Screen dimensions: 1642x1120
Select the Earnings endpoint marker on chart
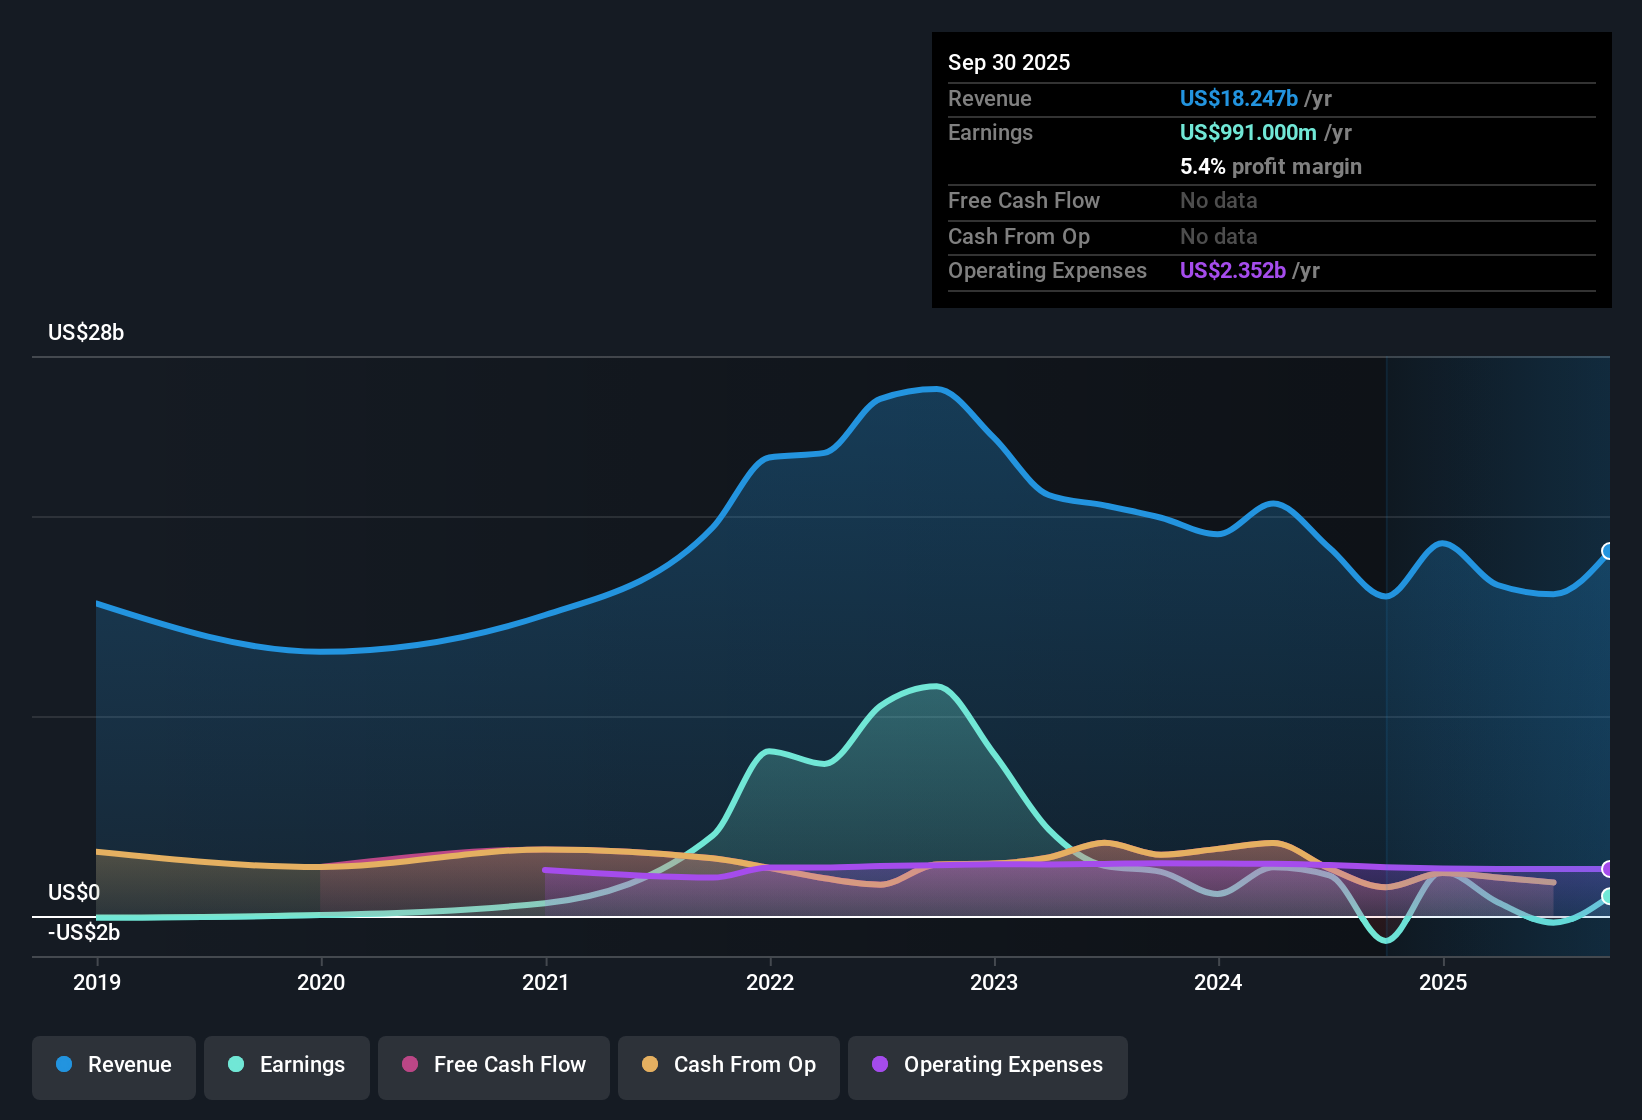tap(1608, 897)
